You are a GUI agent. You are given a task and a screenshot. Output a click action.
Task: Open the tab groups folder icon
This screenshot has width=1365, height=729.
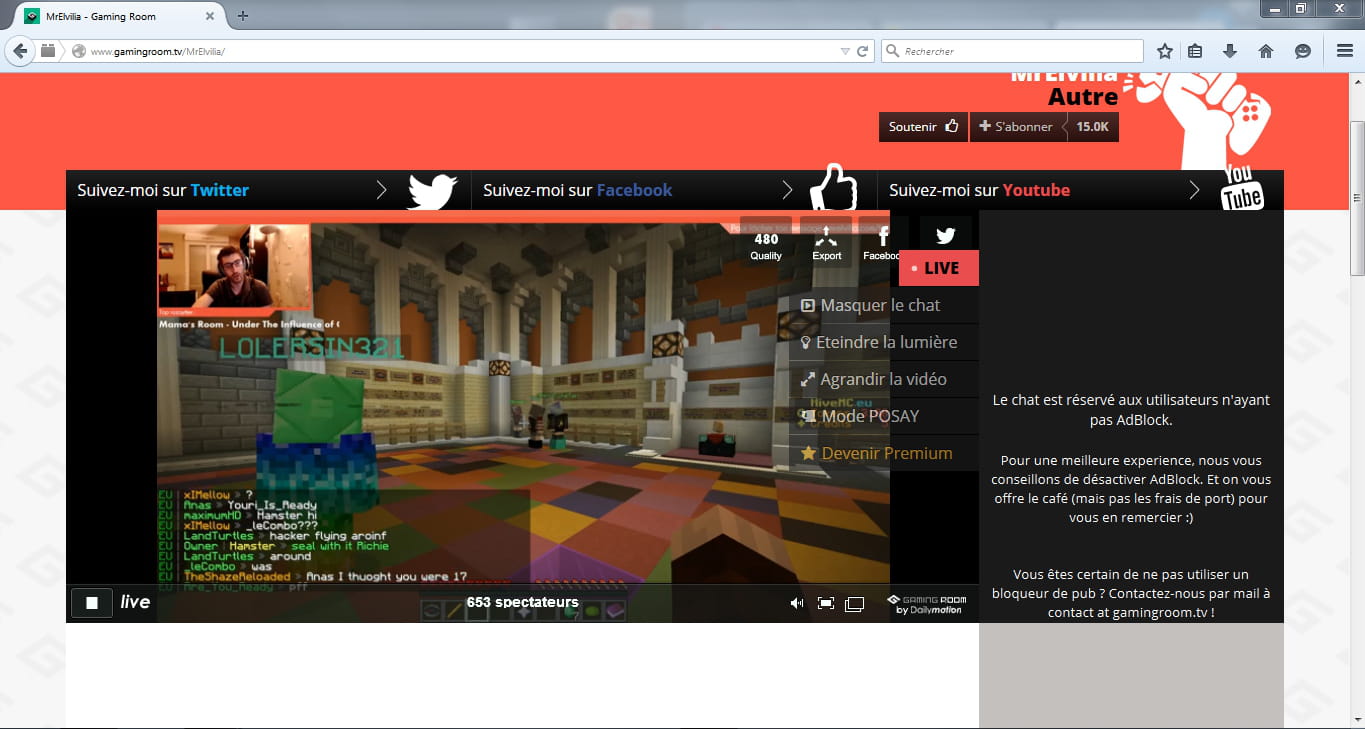(x=48, y=51)
